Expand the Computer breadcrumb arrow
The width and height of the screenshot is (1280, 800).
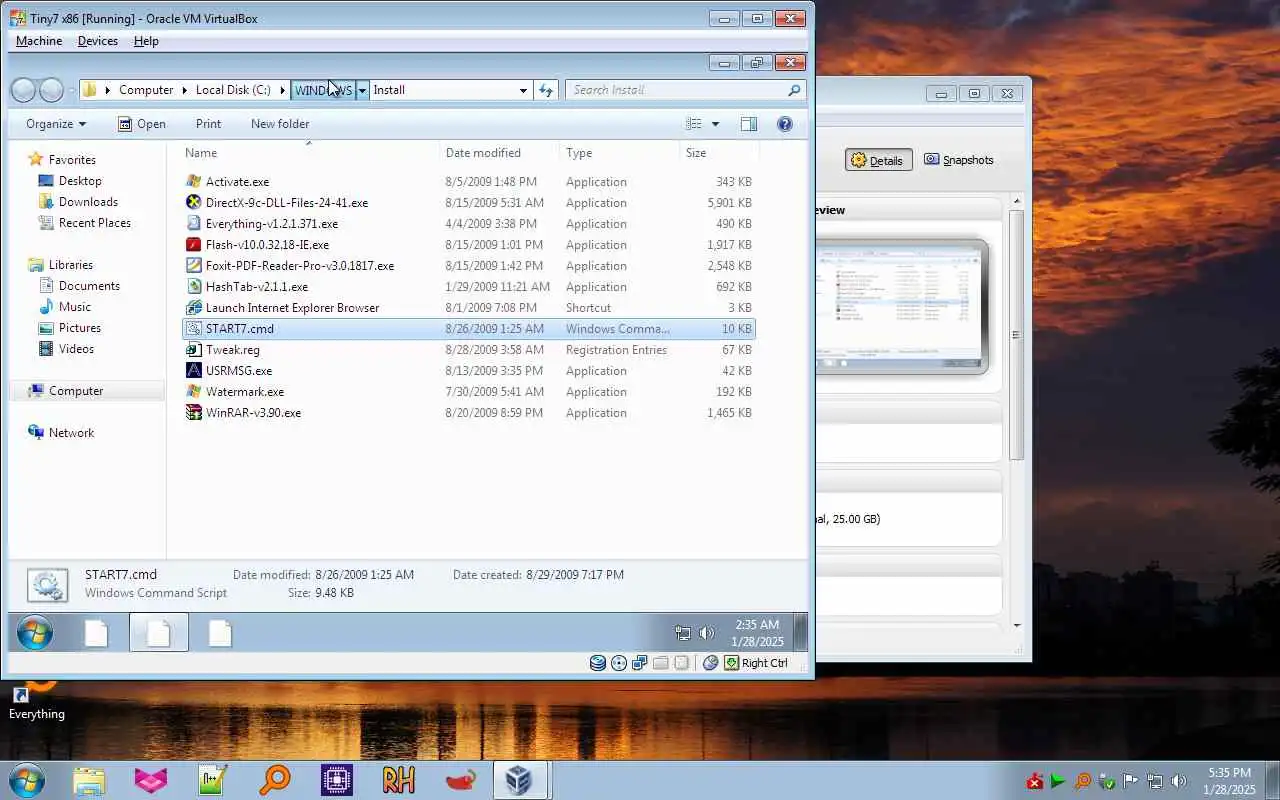tap(183, 90)
